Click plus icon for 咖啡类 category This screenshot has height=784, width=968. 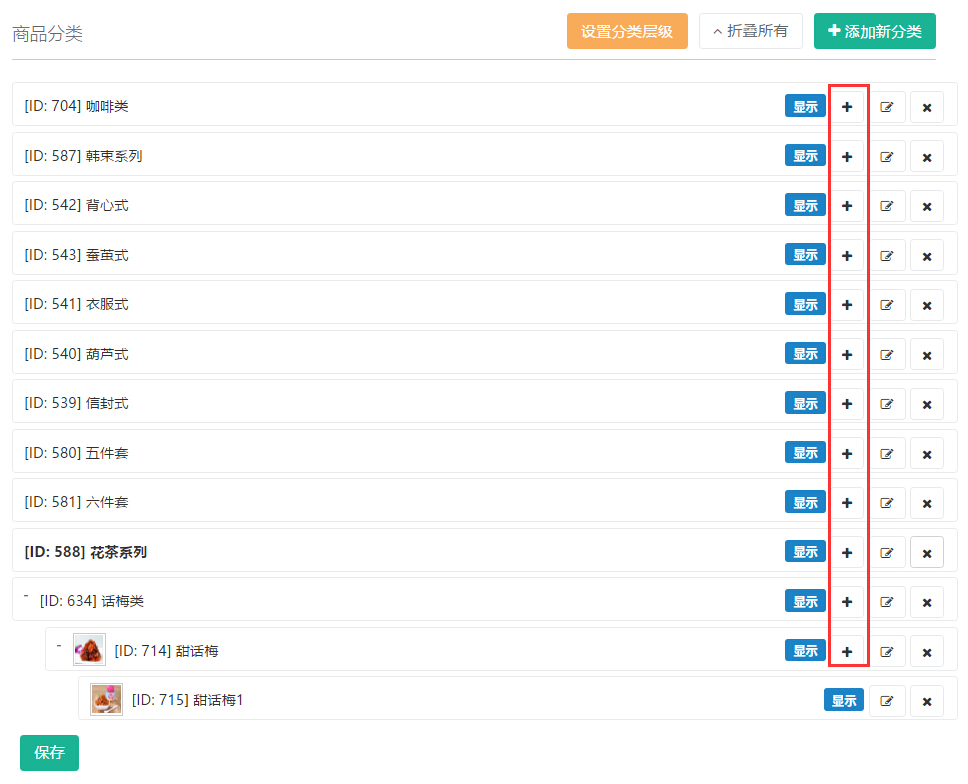pos(847,107)
